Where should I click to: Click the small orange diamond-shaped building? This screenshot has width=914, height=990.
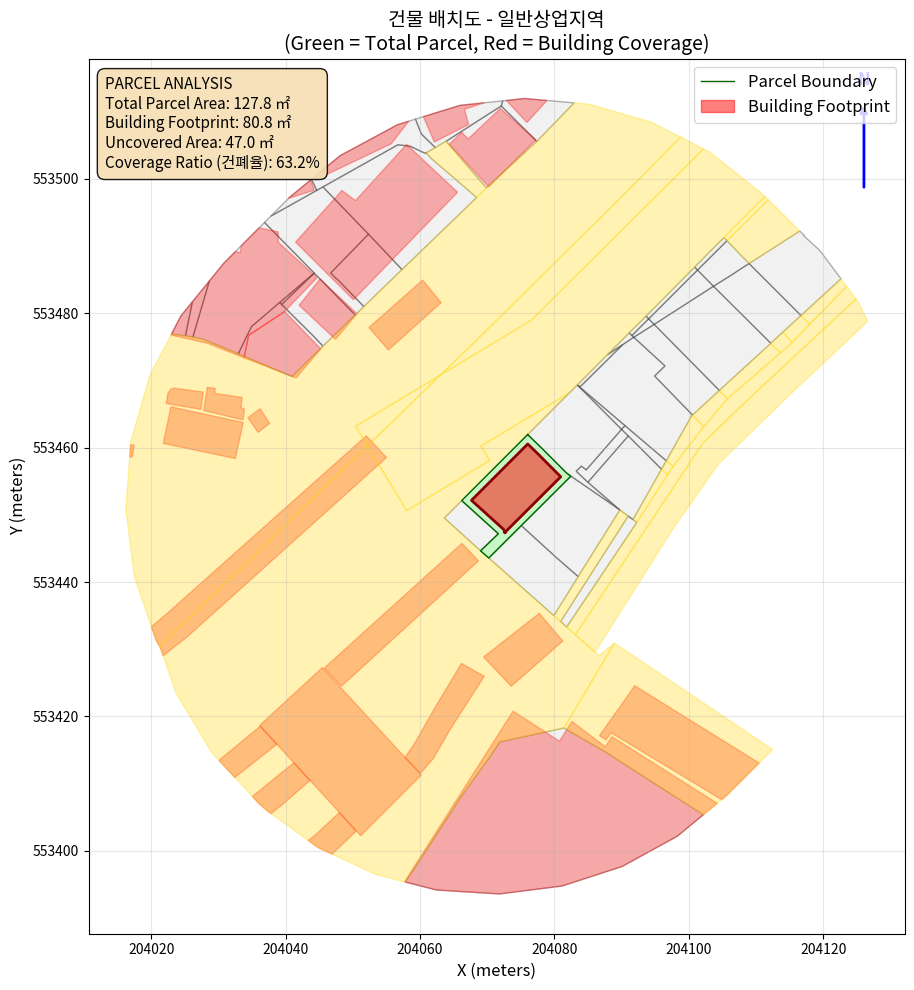[259, 420]
